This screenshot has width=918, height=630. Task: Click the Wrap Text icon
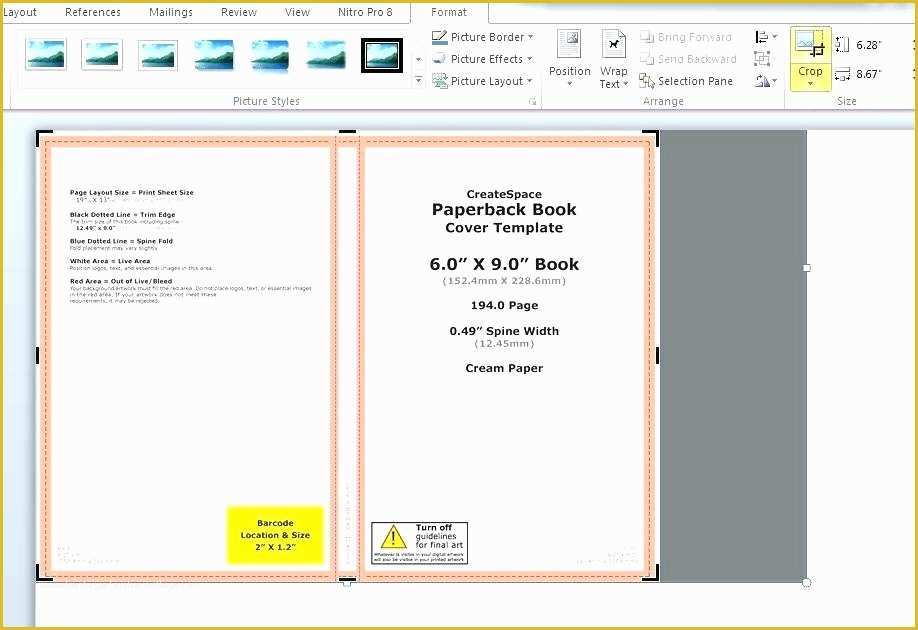[x=614, y=44]
